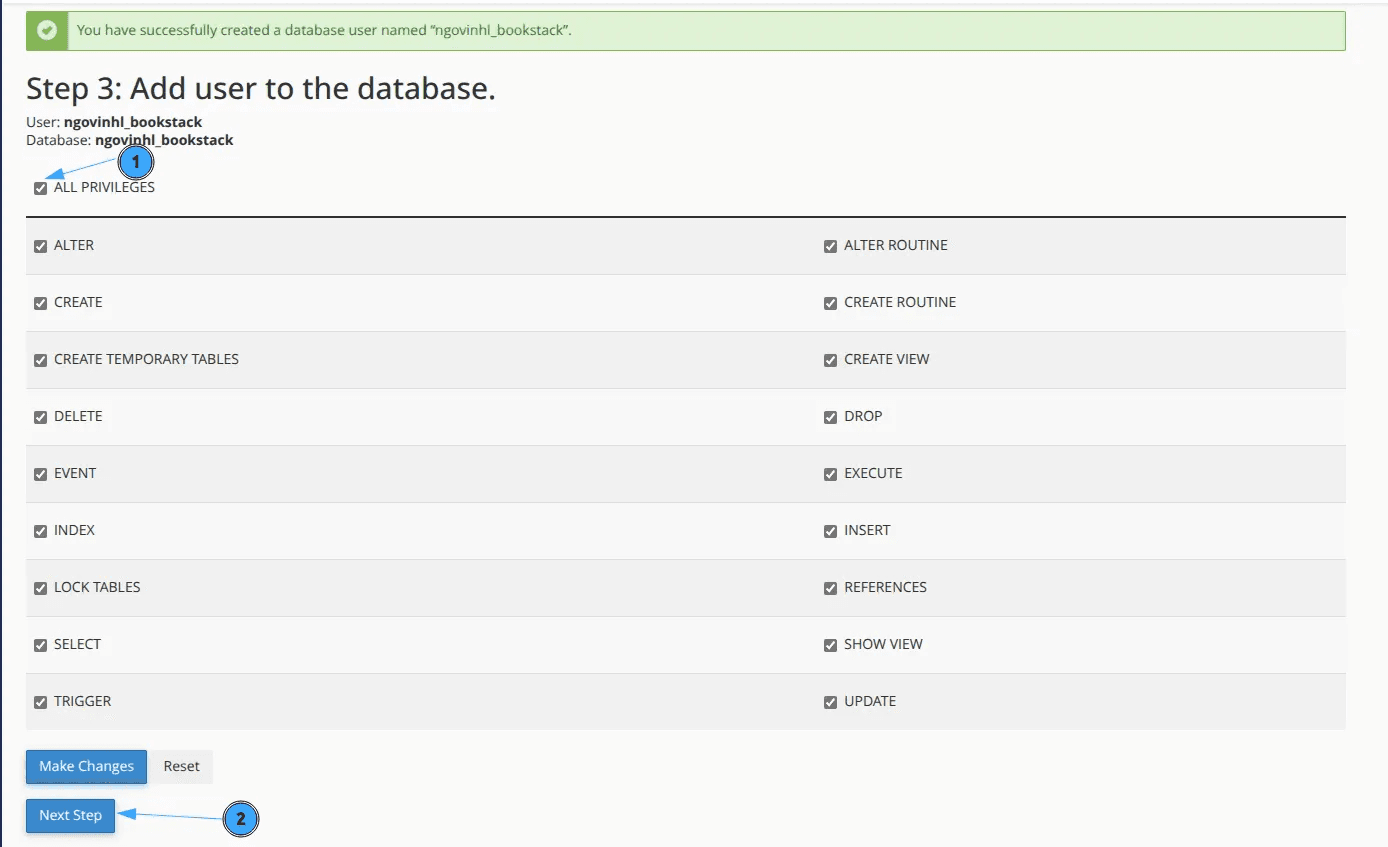Disable the DROP privilege checkbox
The height and width of the screenshot is (847, 1388).
point(830,417)
